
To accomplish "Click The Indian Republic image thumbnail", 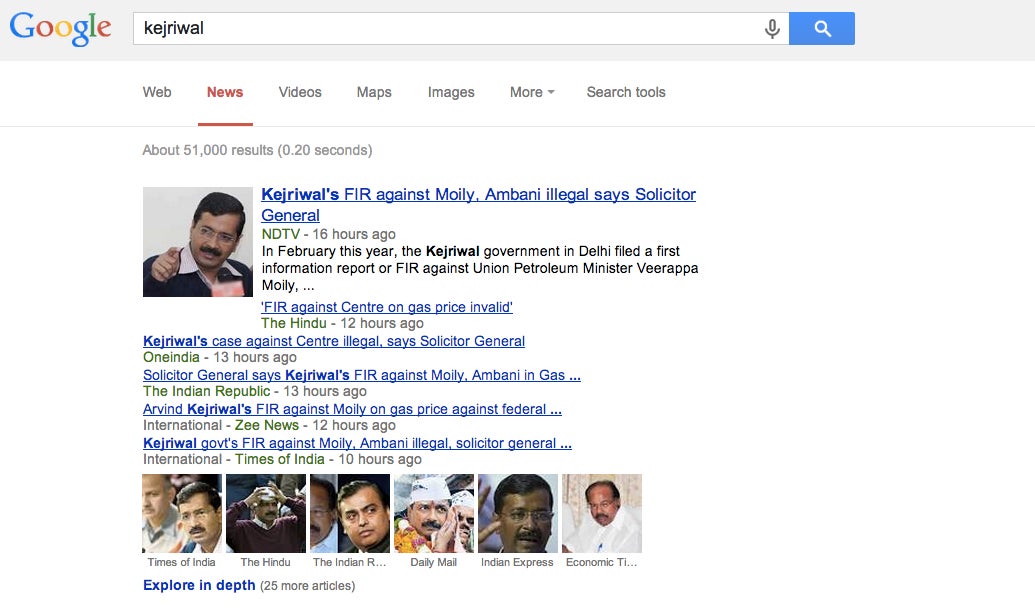I will pos(349,513).
